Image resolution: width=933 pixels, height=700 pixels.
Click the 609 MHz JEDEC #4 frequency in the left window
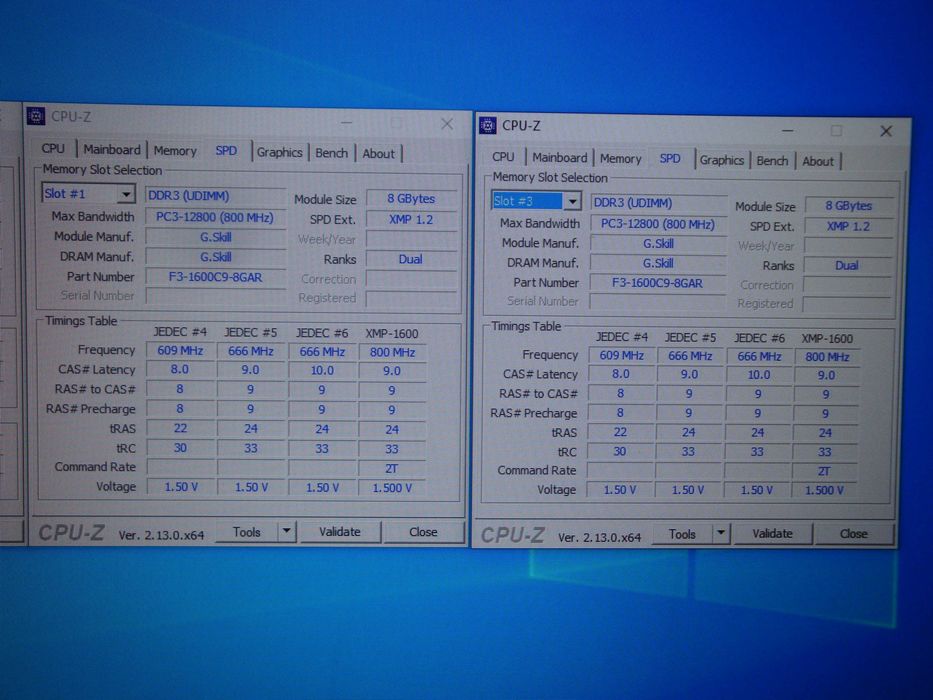[180, 351]
